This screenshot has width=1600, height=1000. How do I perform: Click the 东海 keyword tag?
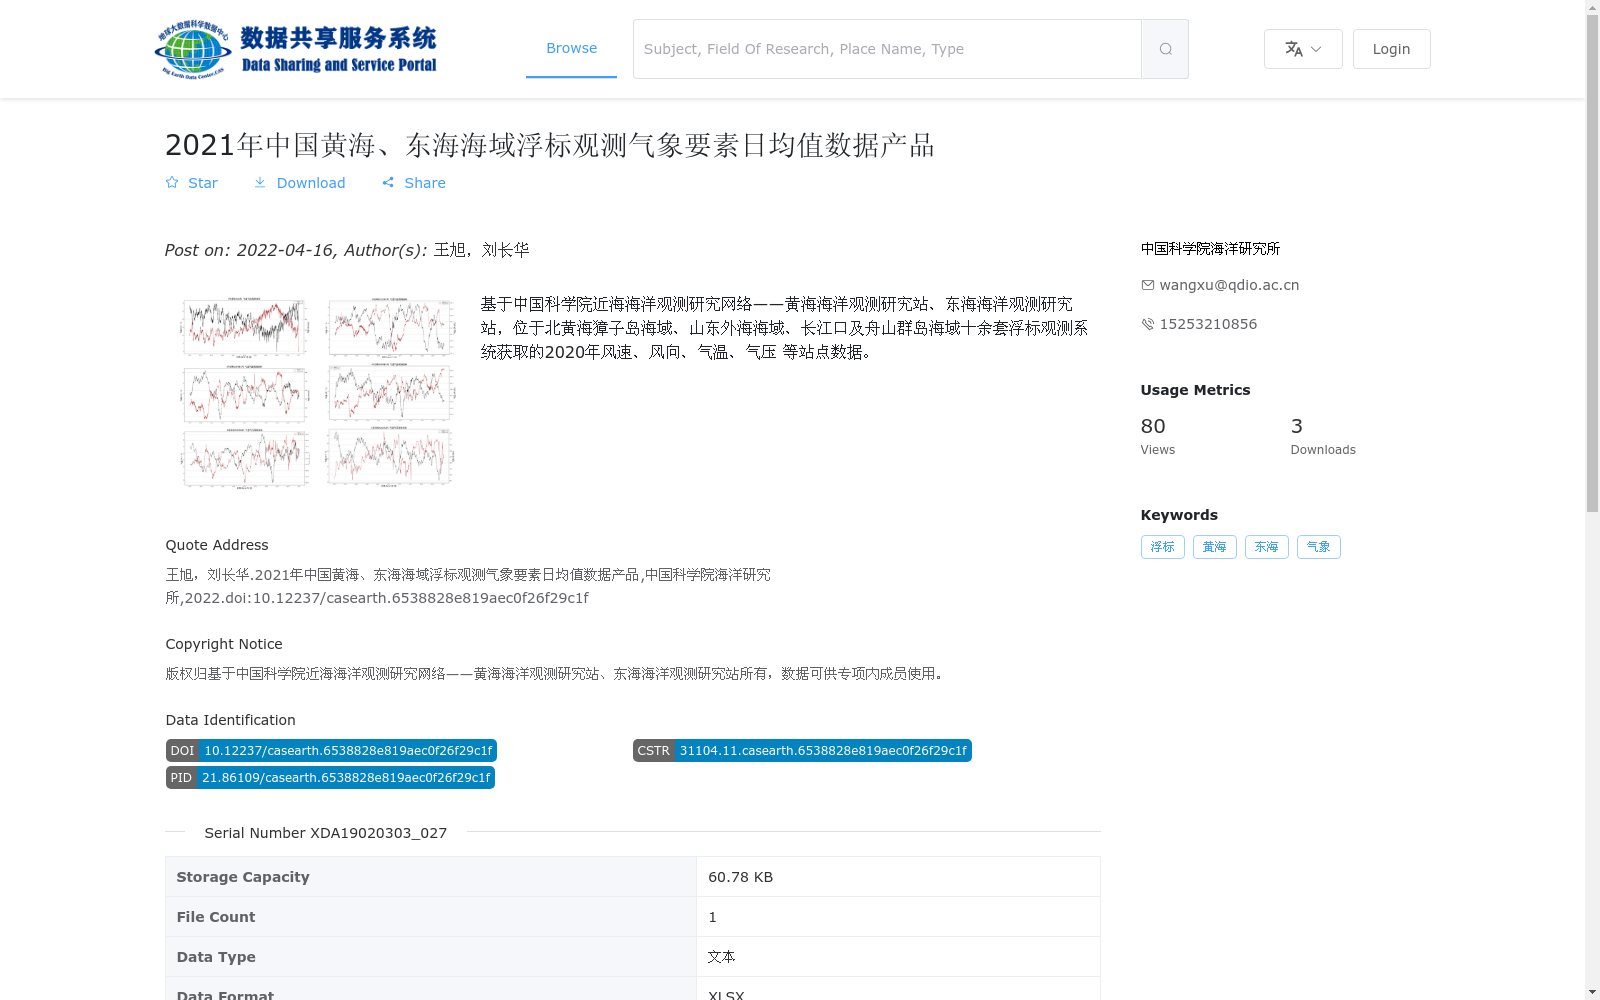[x=1267, y=547]
